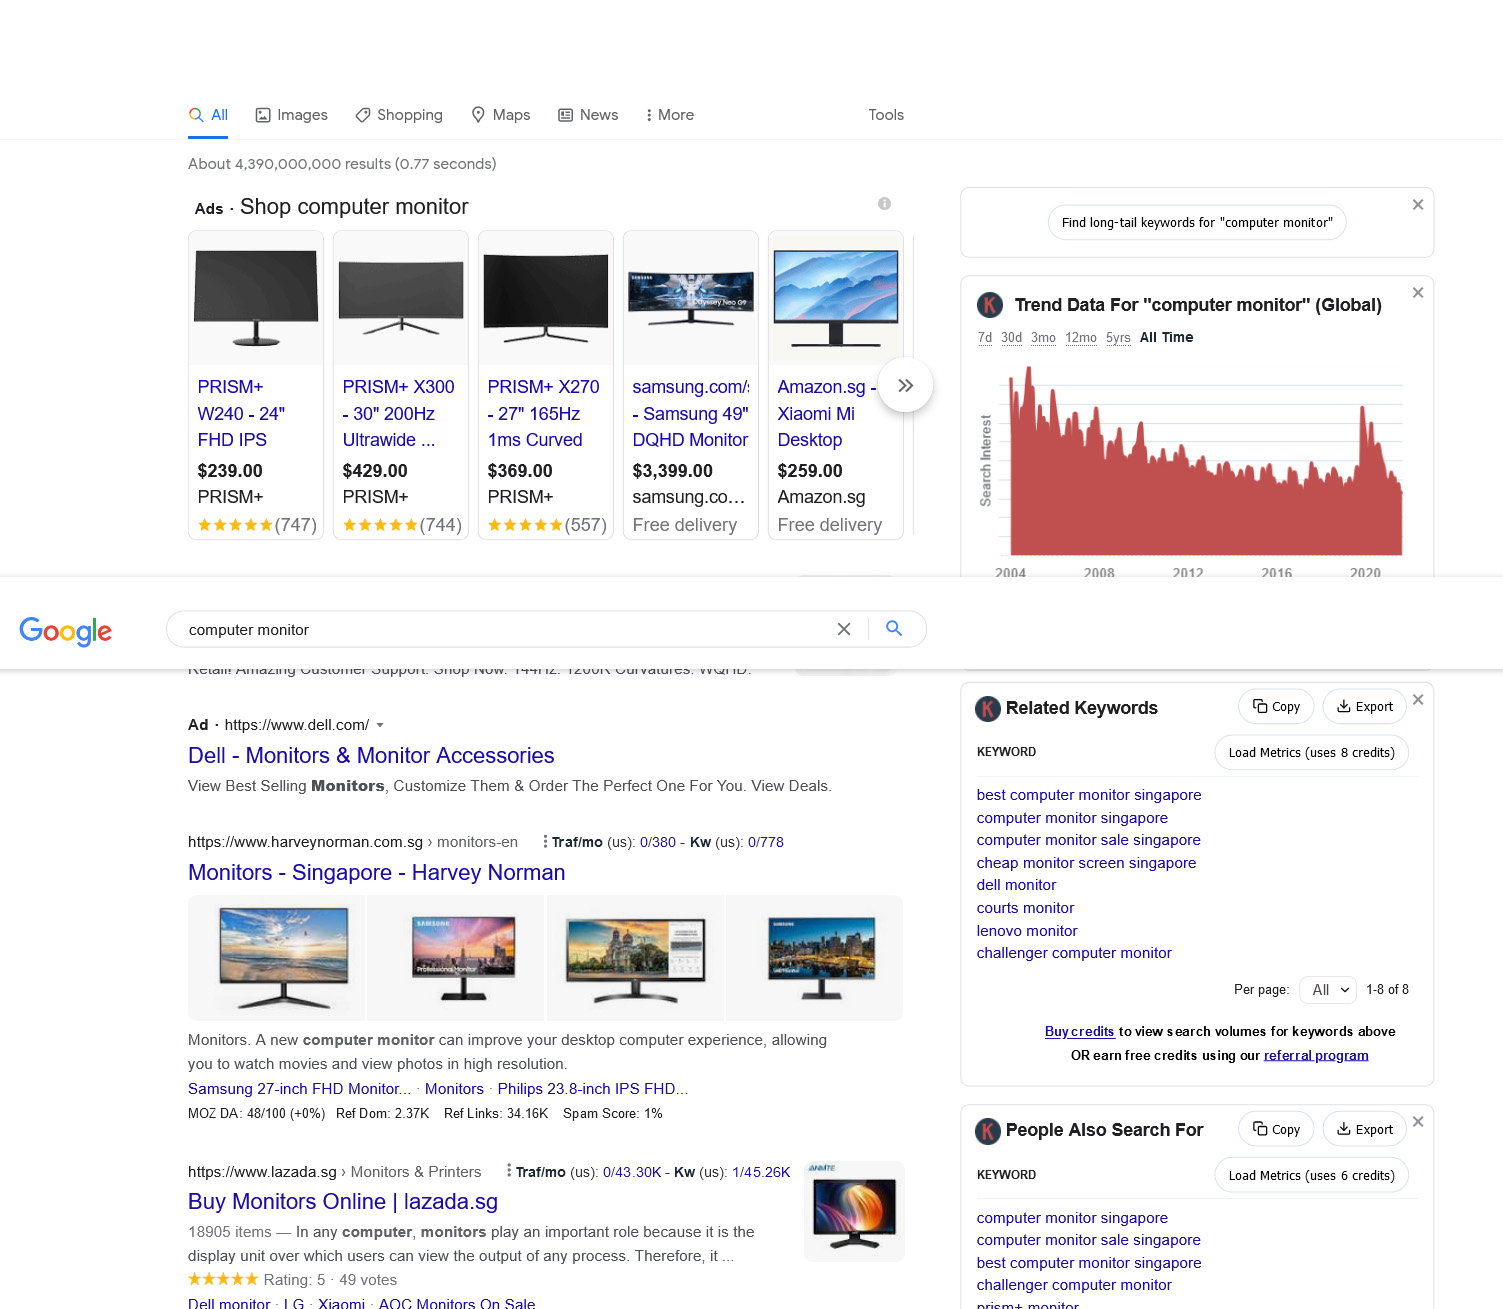This screenshot has width=1503, height=1309.
Task: Select All Time trend range
Action: click(1167, 338)
